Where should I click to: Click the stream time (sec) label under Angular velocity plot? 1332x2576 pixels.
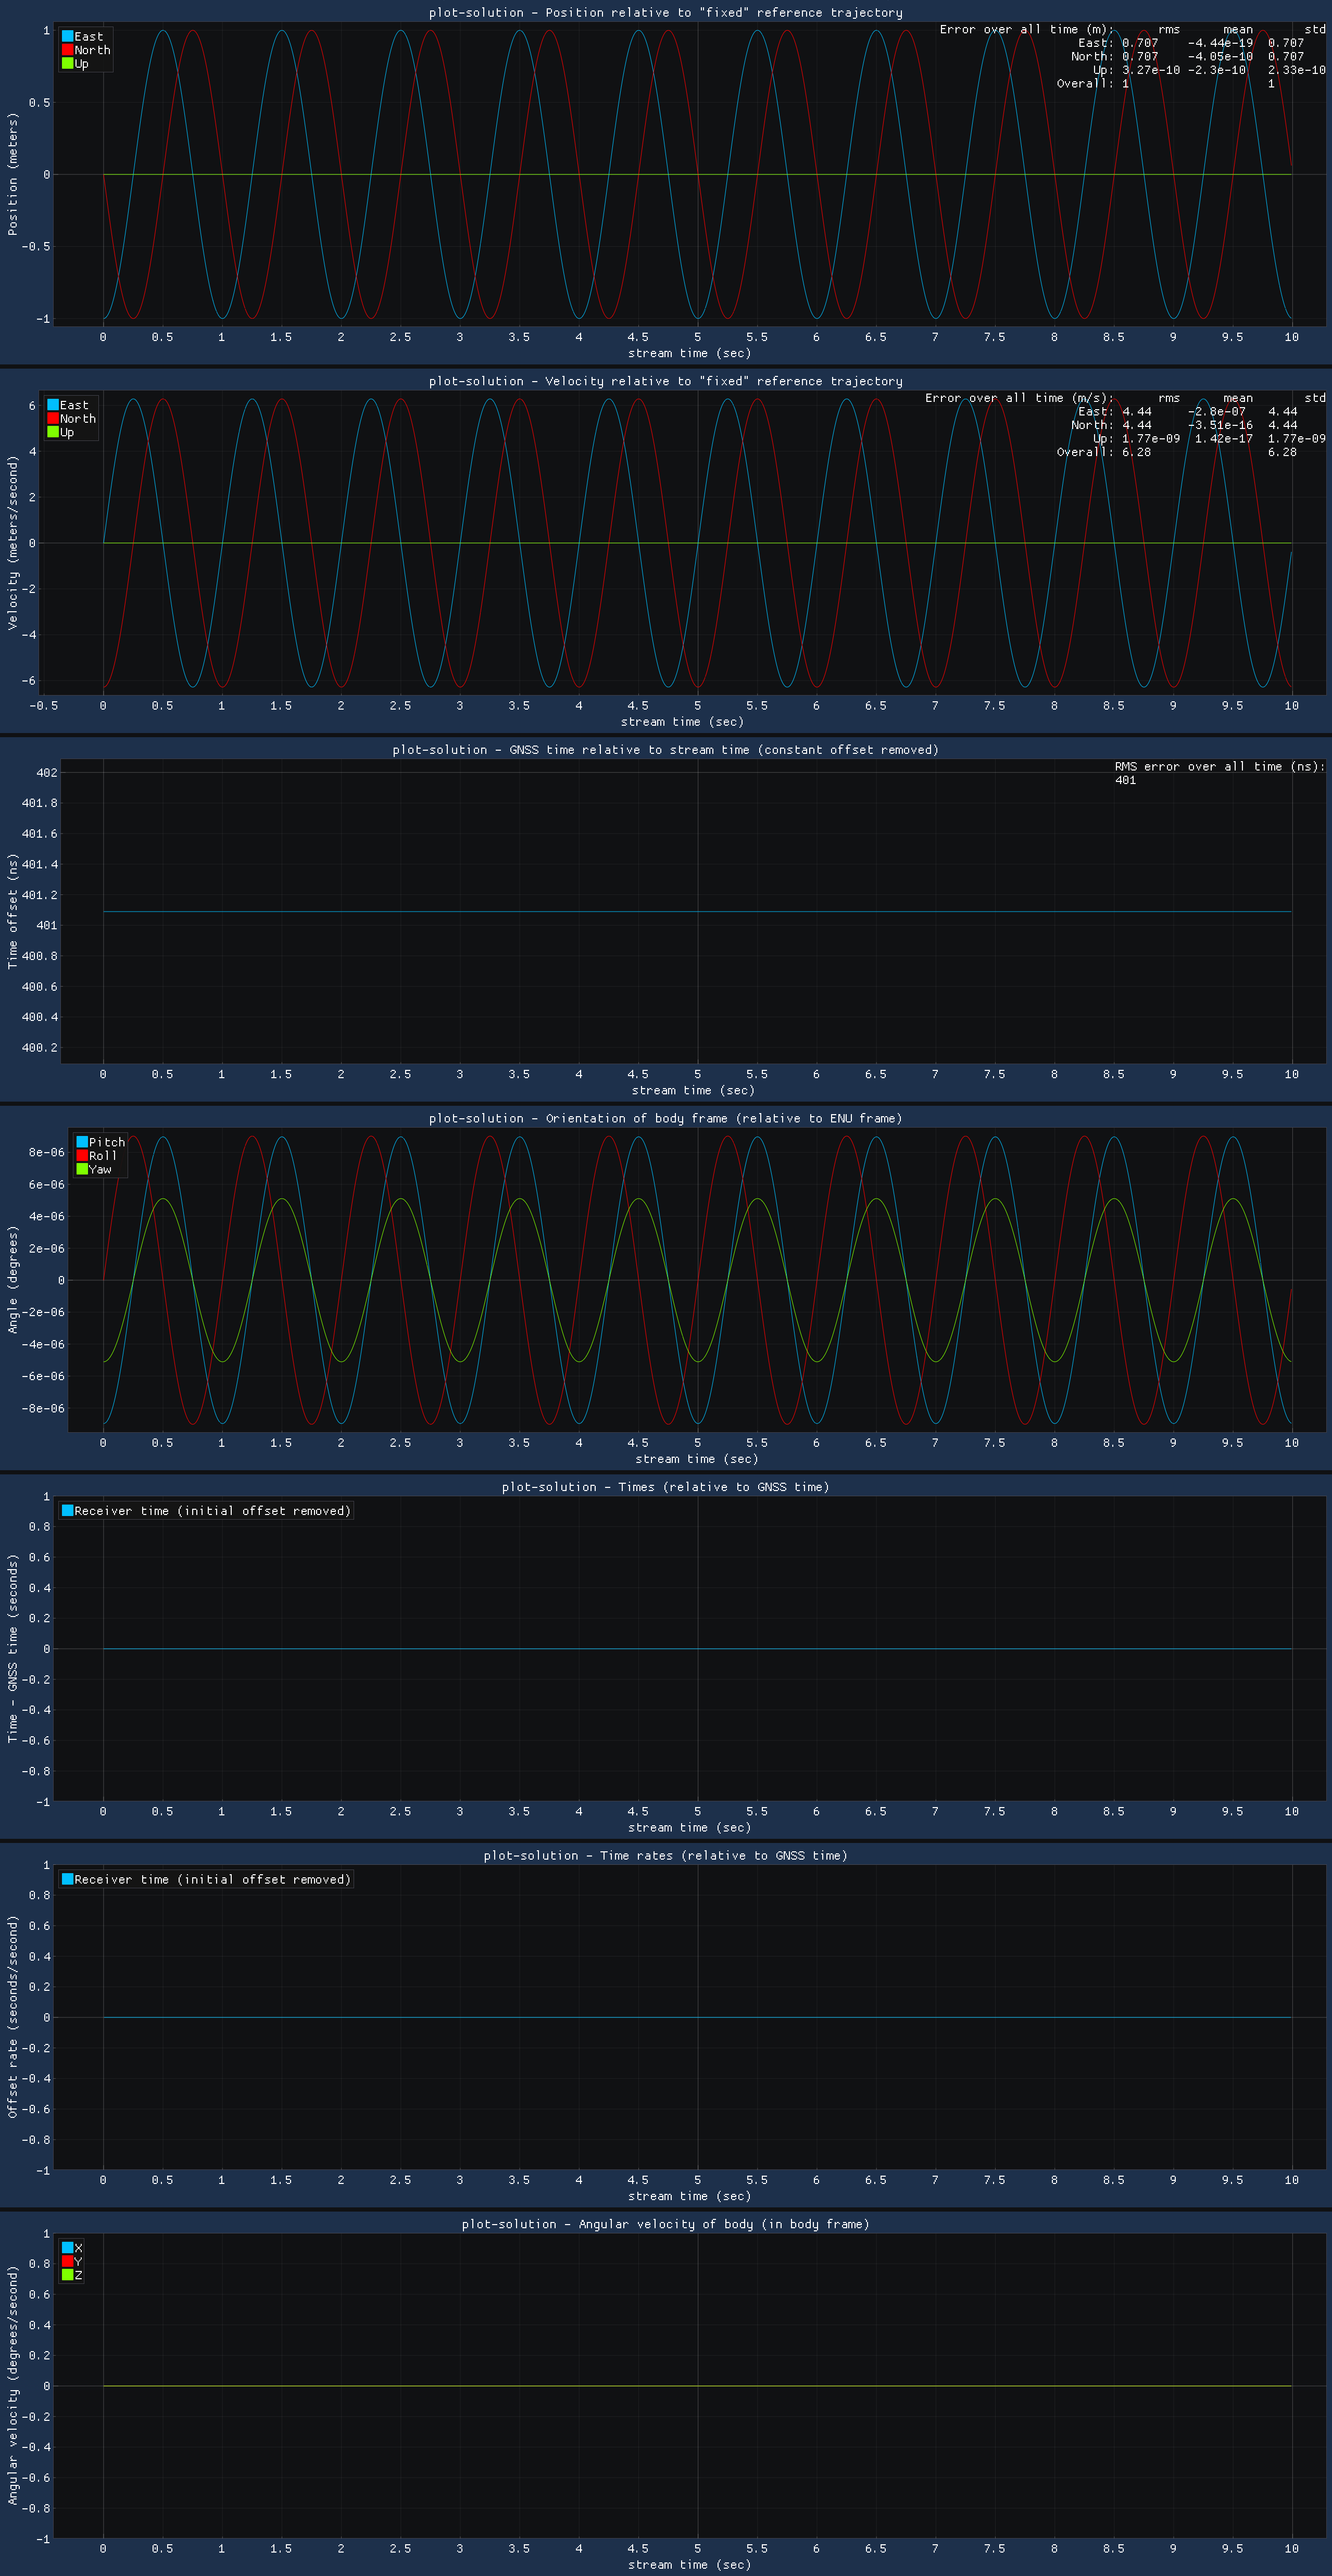tap(689, 2564)
